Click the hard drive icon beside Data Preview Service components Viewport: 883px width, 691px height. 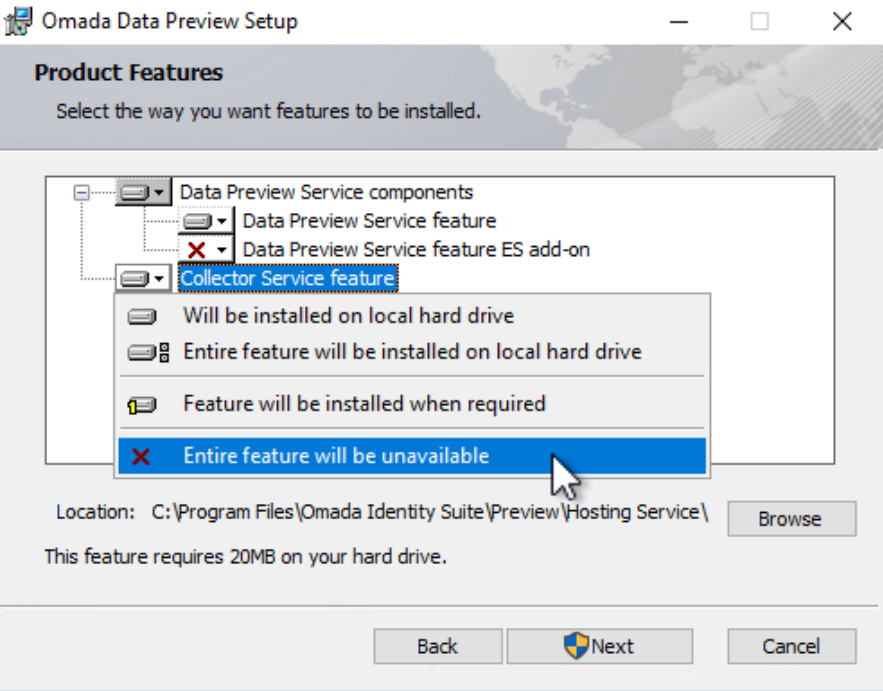coord(134,193)
